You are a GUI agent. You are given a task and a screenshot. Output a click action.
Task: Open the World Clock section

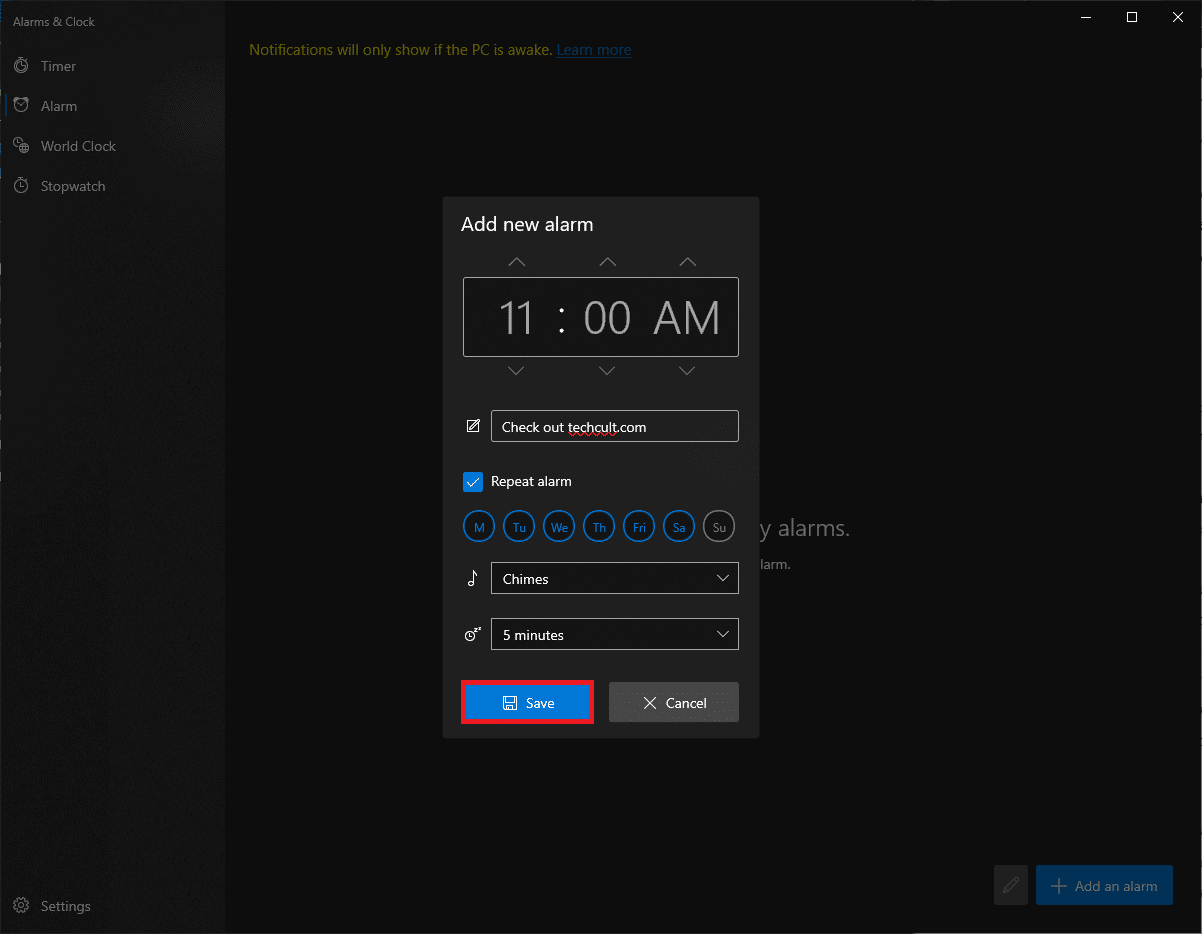click(x=76, y=145)
